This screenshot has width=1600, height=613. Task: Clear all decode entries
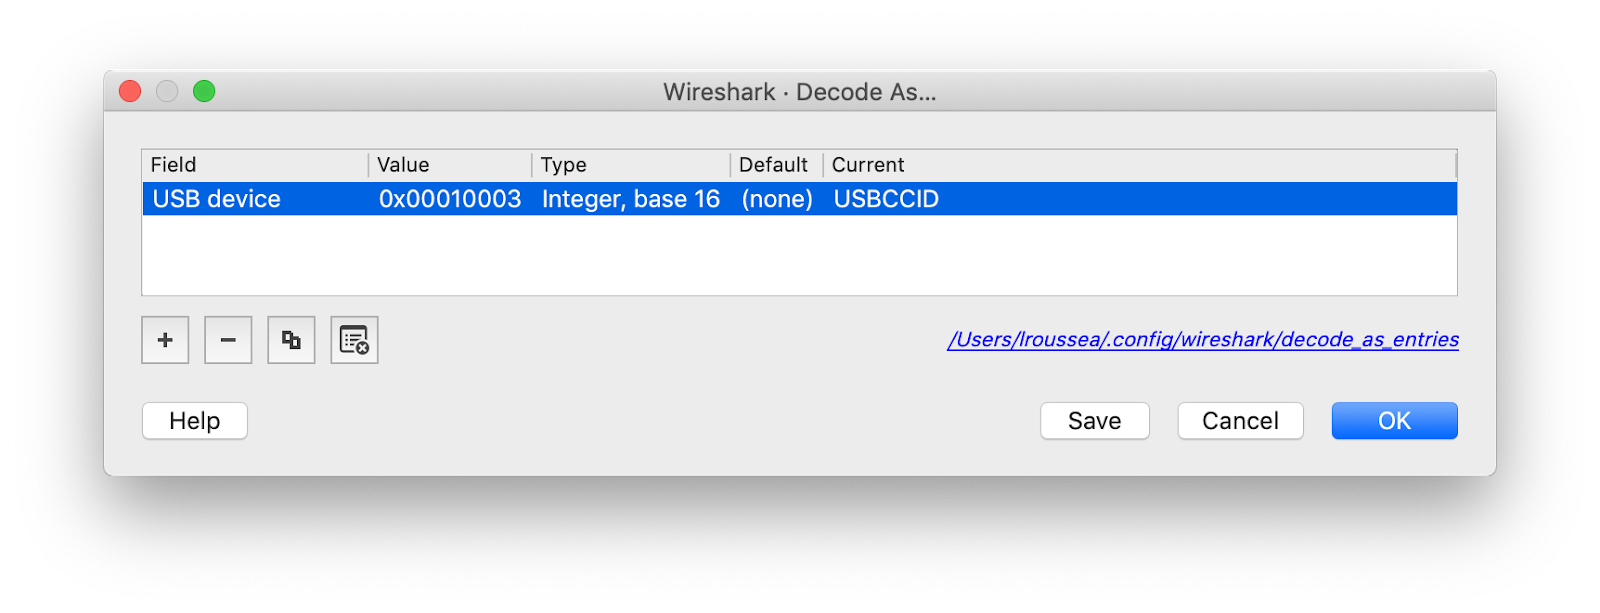tap(354, 340)
